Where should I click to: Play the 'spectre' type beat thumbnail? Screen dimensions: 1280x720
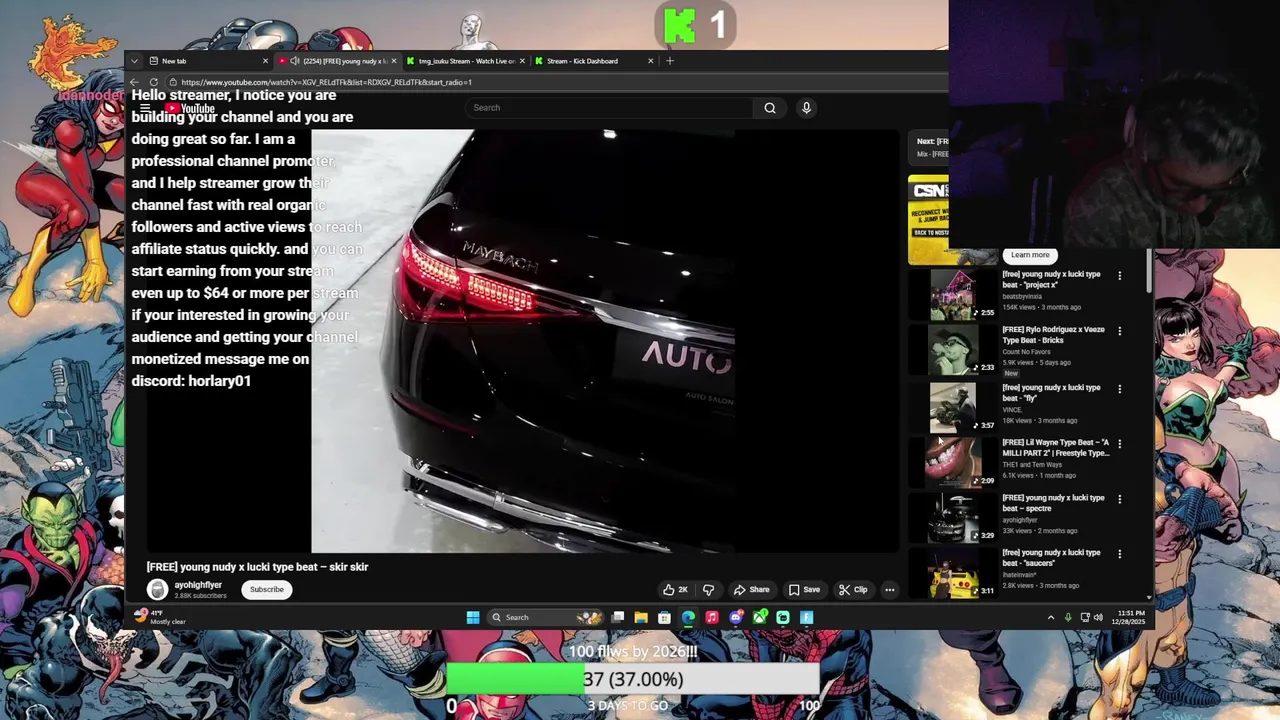coord(953,516)
